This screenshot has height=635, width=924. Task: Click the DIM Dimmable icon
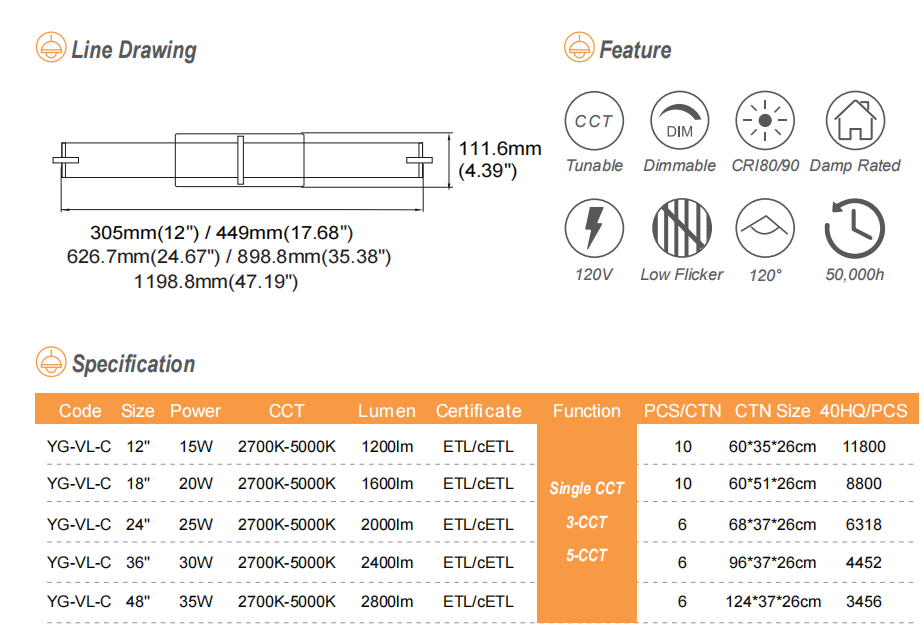pos(679,121)
